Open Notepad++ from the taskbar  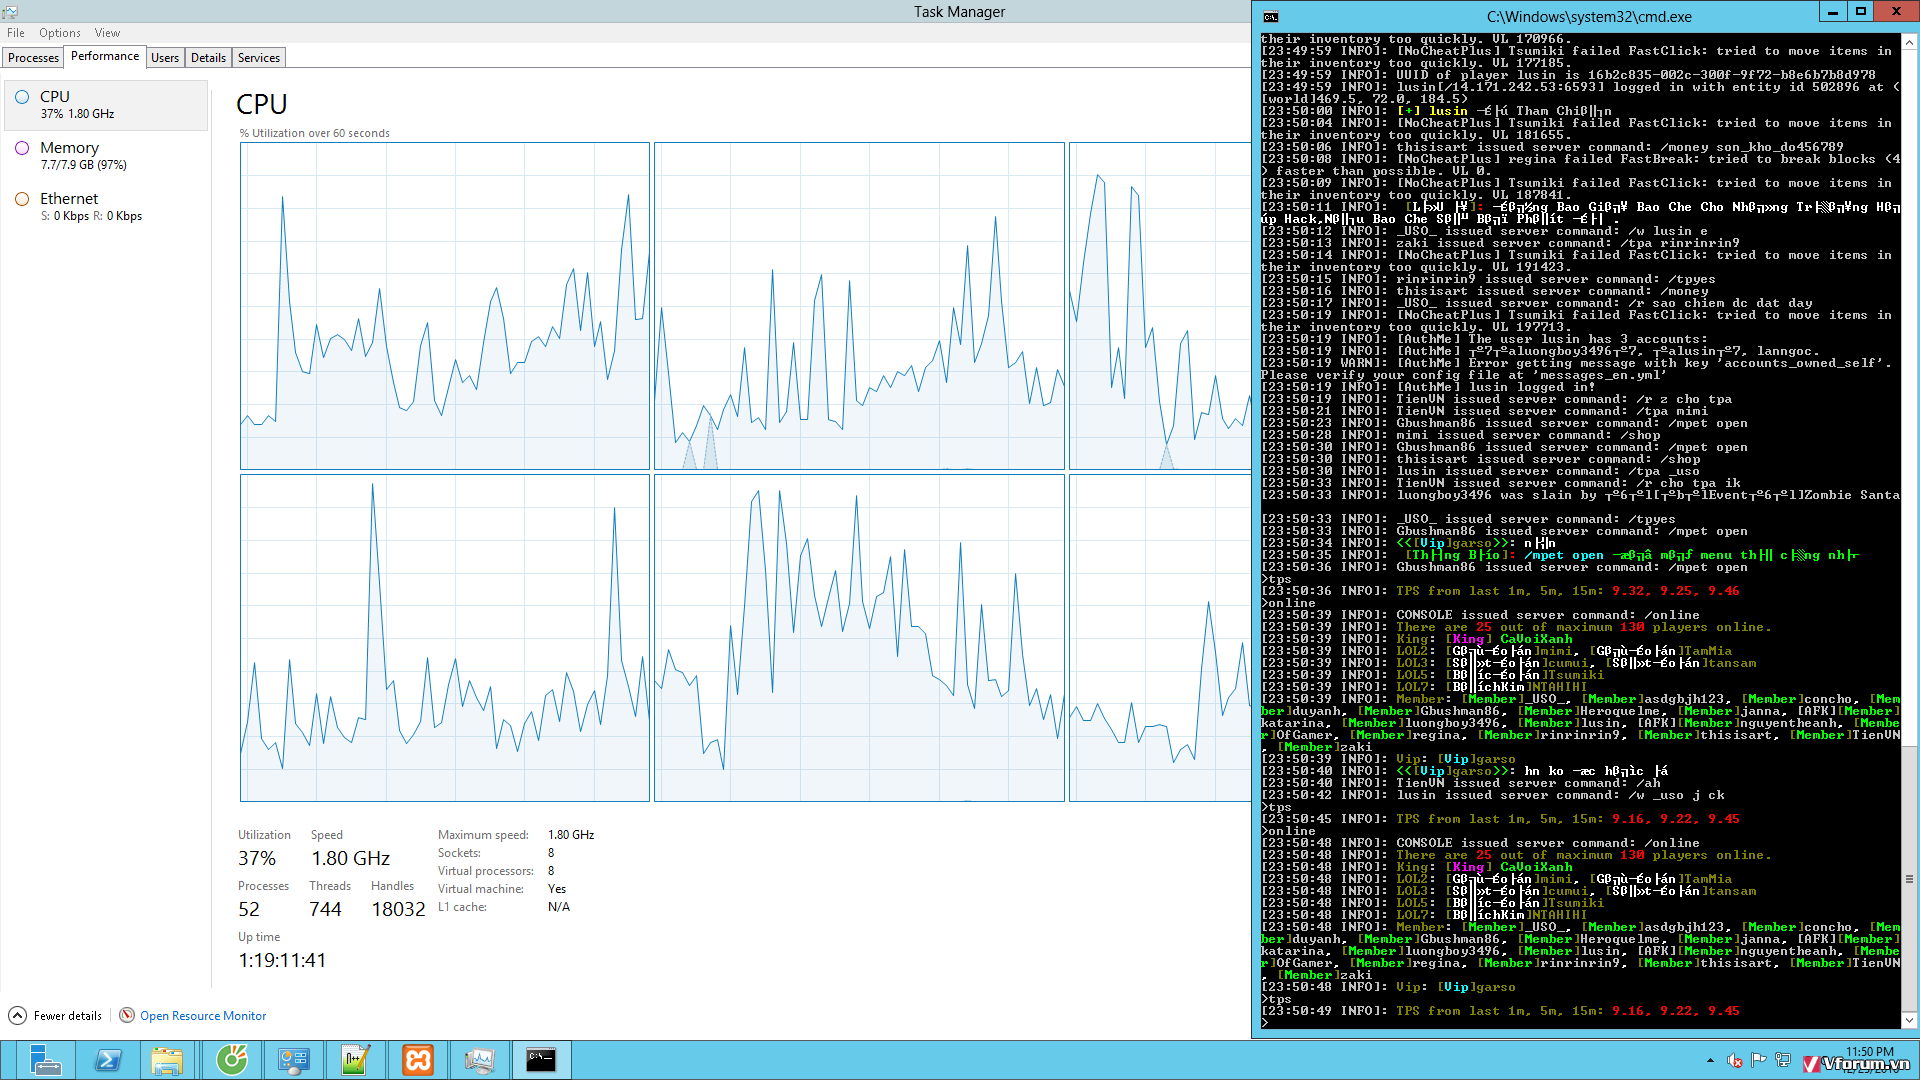[355, 1059]
